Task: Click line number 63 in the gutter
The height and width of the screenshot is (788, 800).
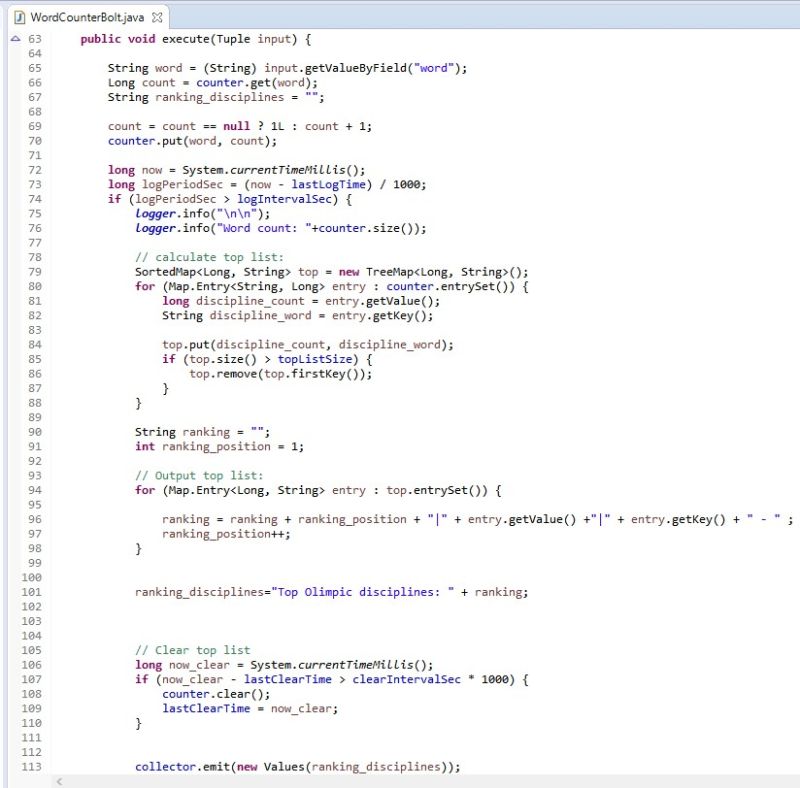Action: click(x=35, y=39)
